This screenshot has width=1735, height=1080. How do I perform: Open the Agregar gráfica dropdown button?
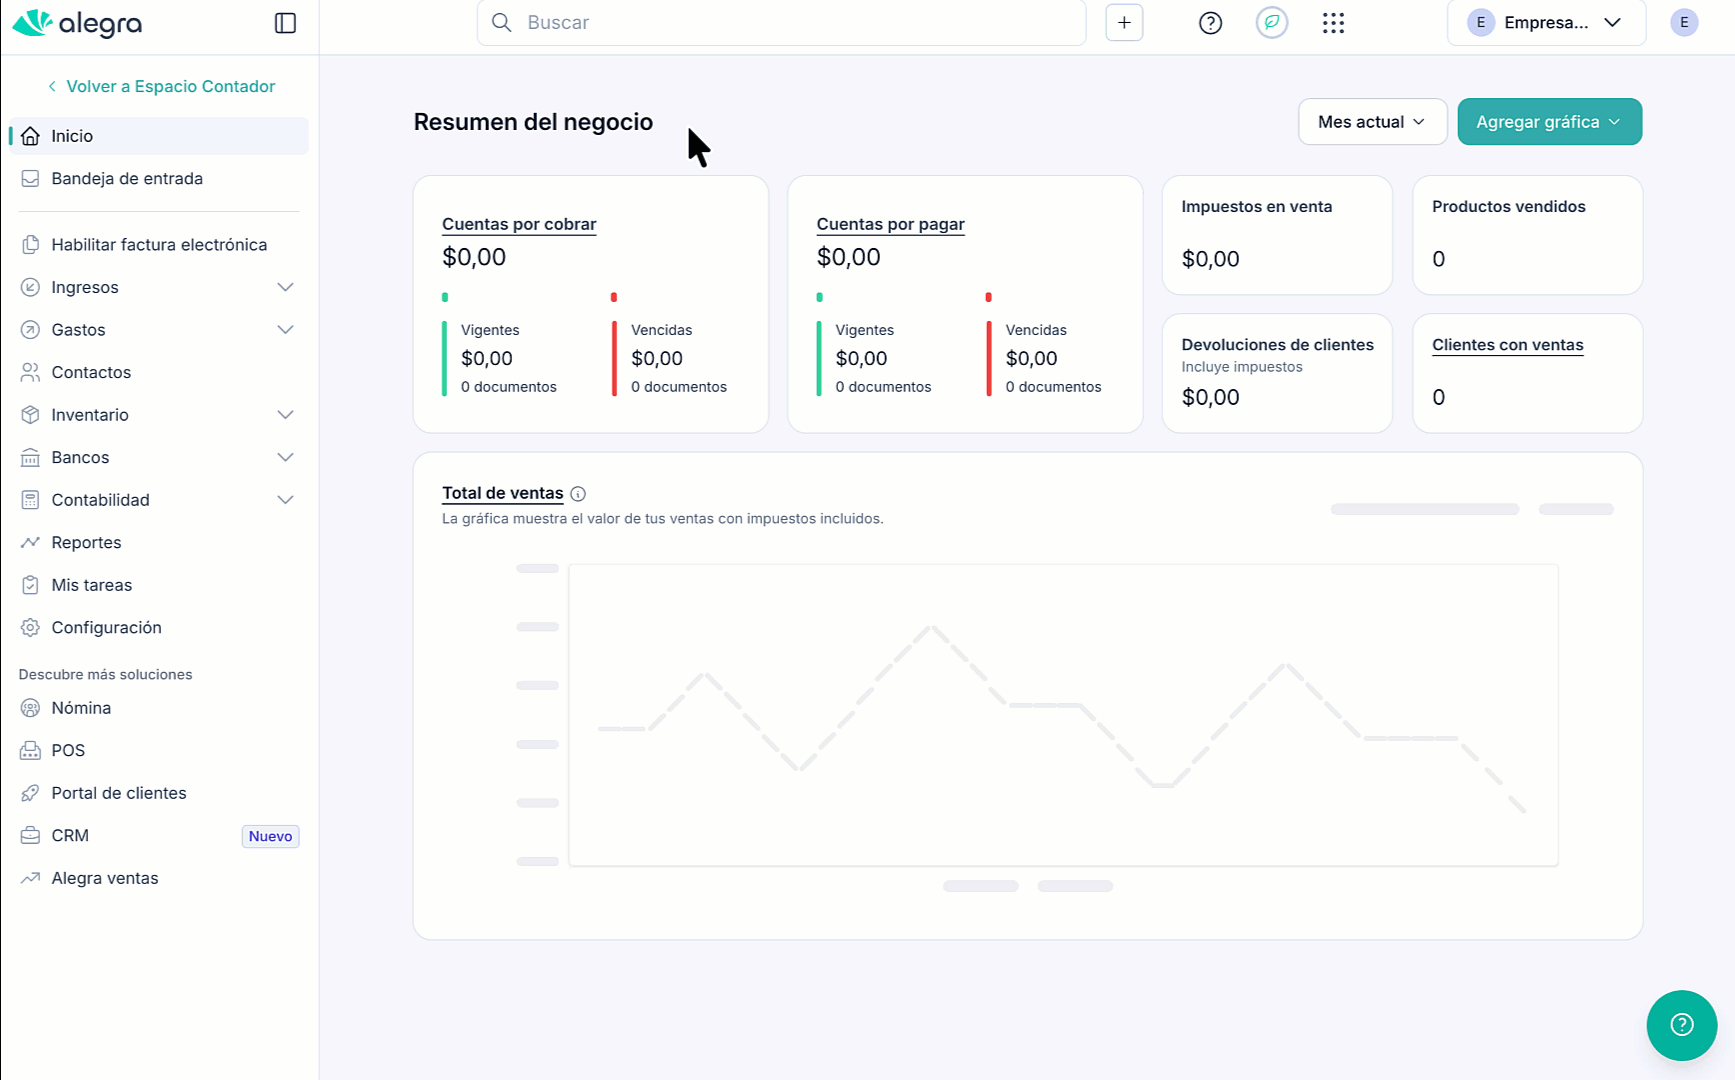coord(1549,122)
